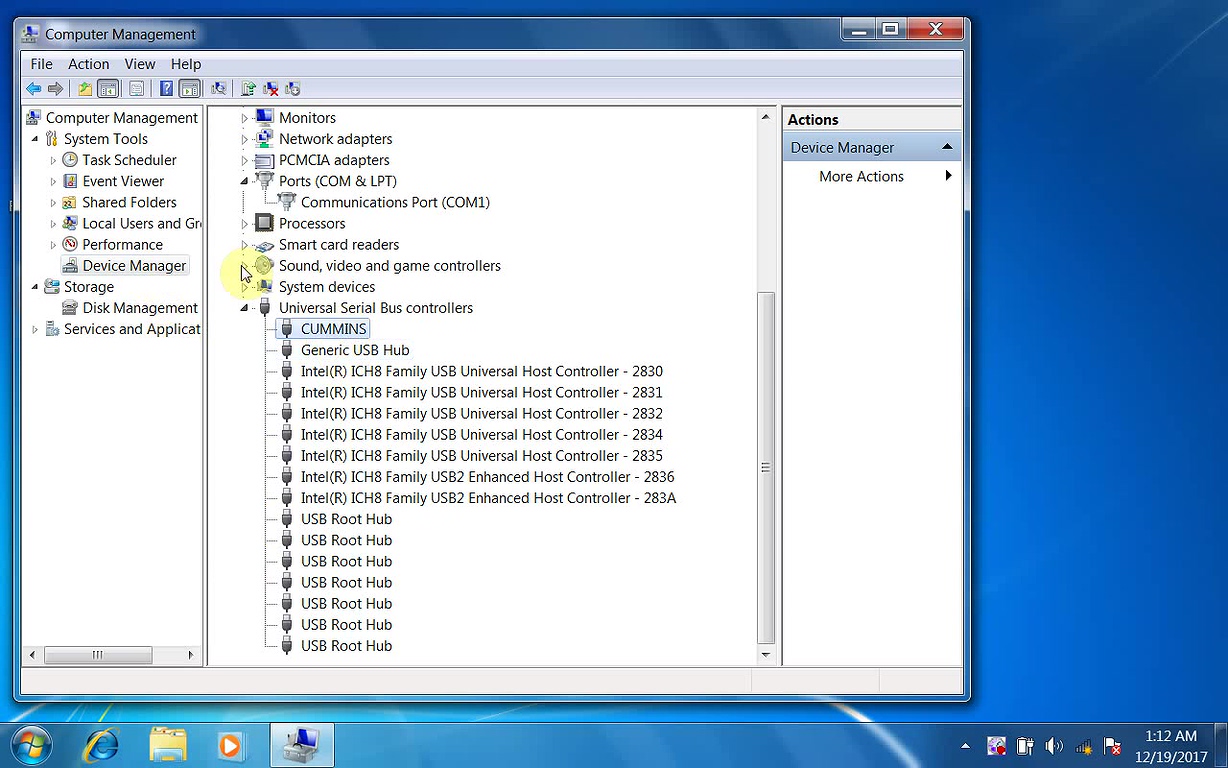Collapse the System Tools node
The width and height of the screenshot is (1228, 768).
pyautogui.click(x=35, y=139)
